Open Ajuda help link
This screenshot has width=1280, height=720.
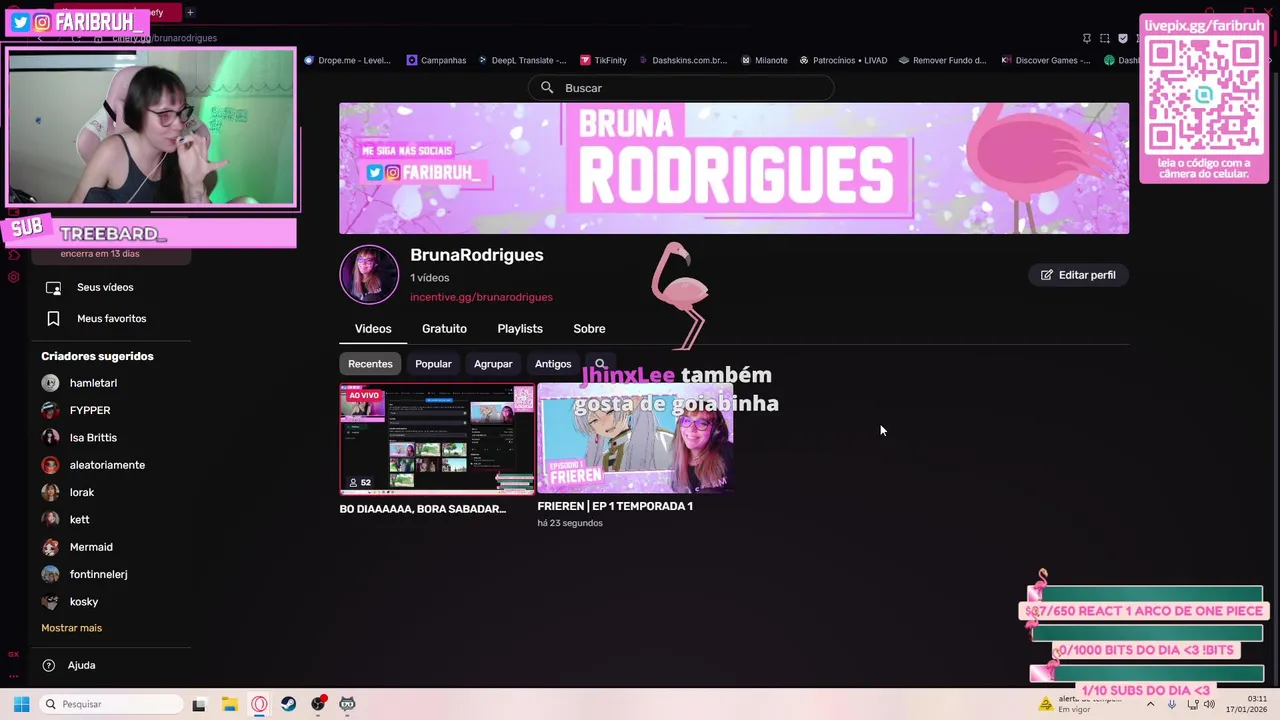pos(81,666)
